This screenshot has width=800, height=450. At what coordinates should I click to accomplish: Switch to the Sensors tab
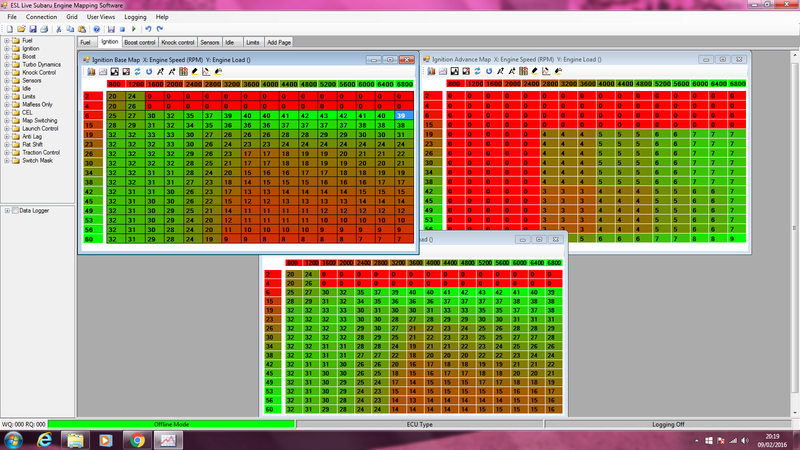(210, 42)
